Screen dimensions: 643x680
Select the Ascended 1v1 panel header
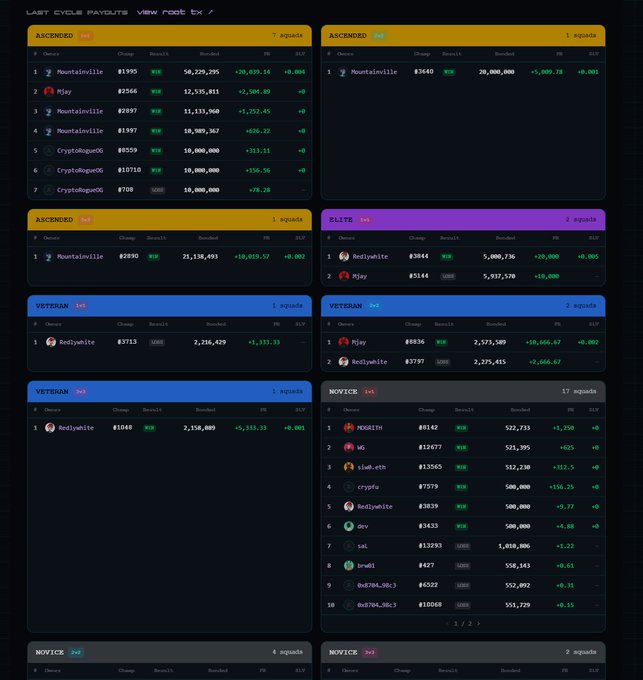click(x=170, y=36)
